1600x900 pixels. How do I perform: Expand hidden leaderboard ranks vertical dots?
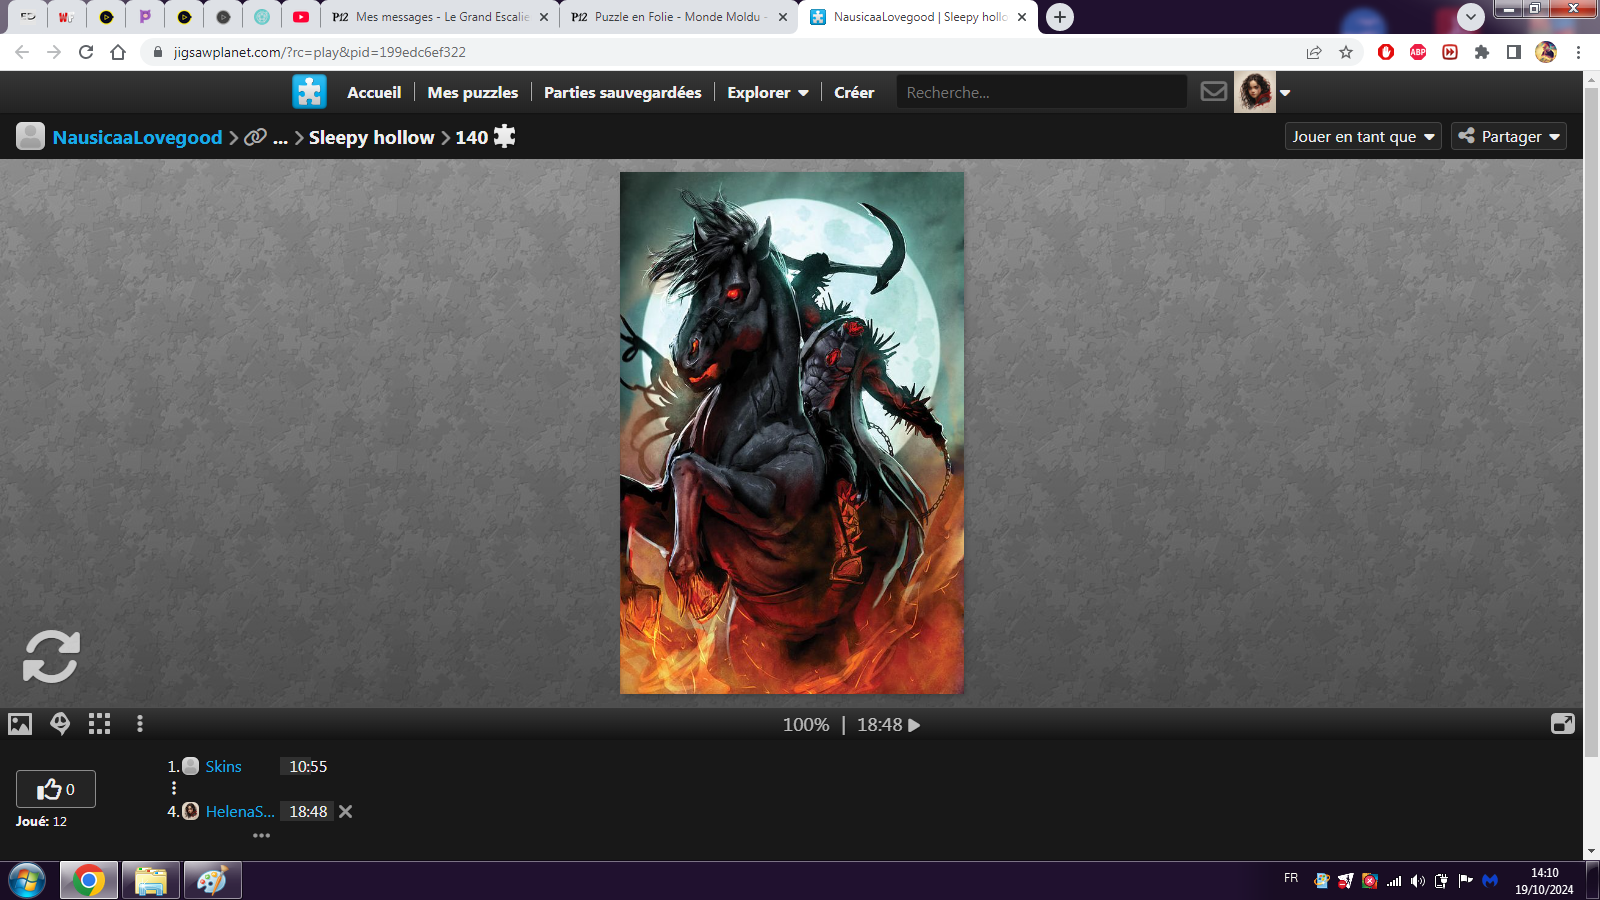tap(174, 789)
